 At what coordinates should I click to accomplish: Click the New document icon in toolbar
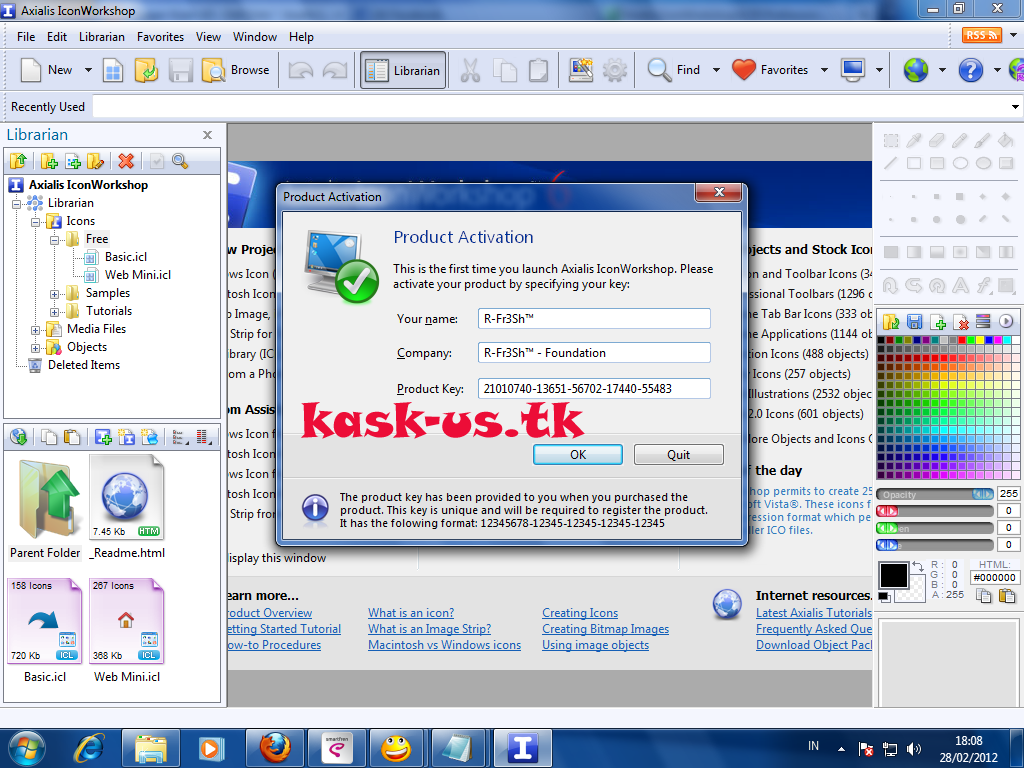pos(31,70)
